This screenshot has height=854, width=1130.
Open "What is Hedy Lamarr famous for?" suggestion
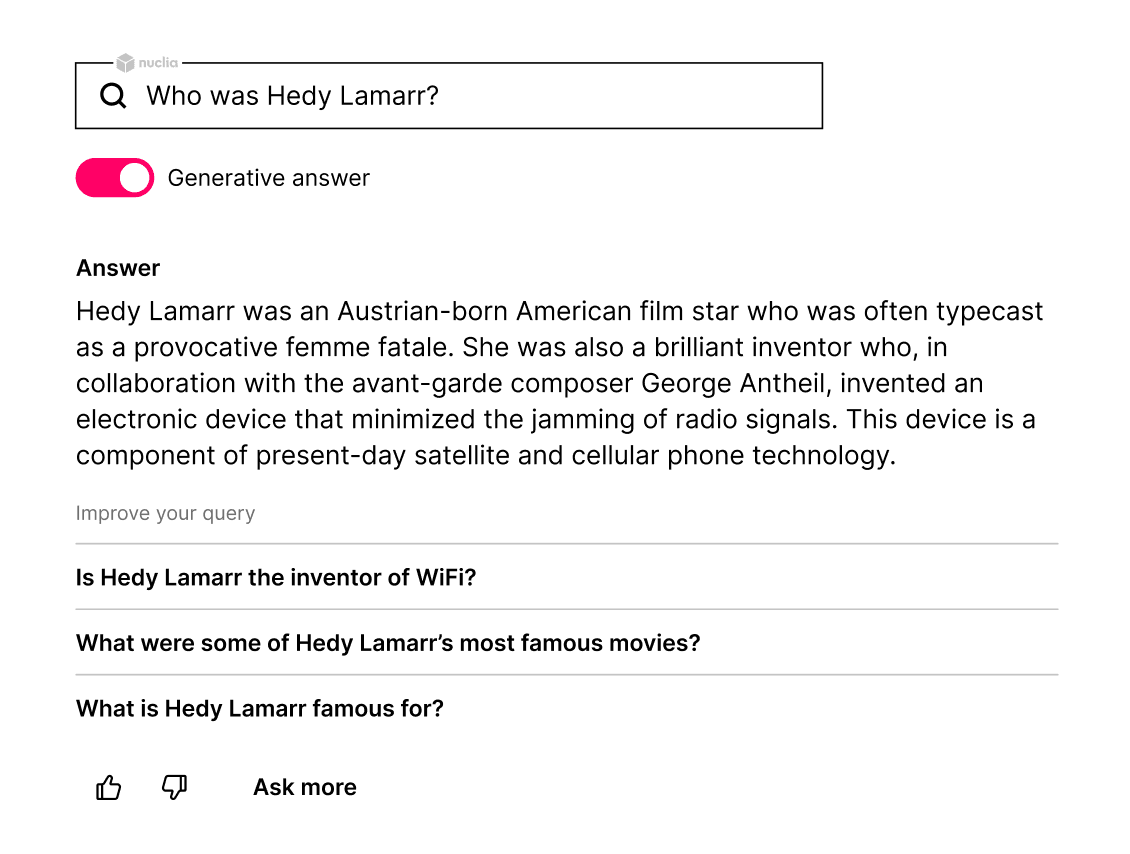pos(260,709)
